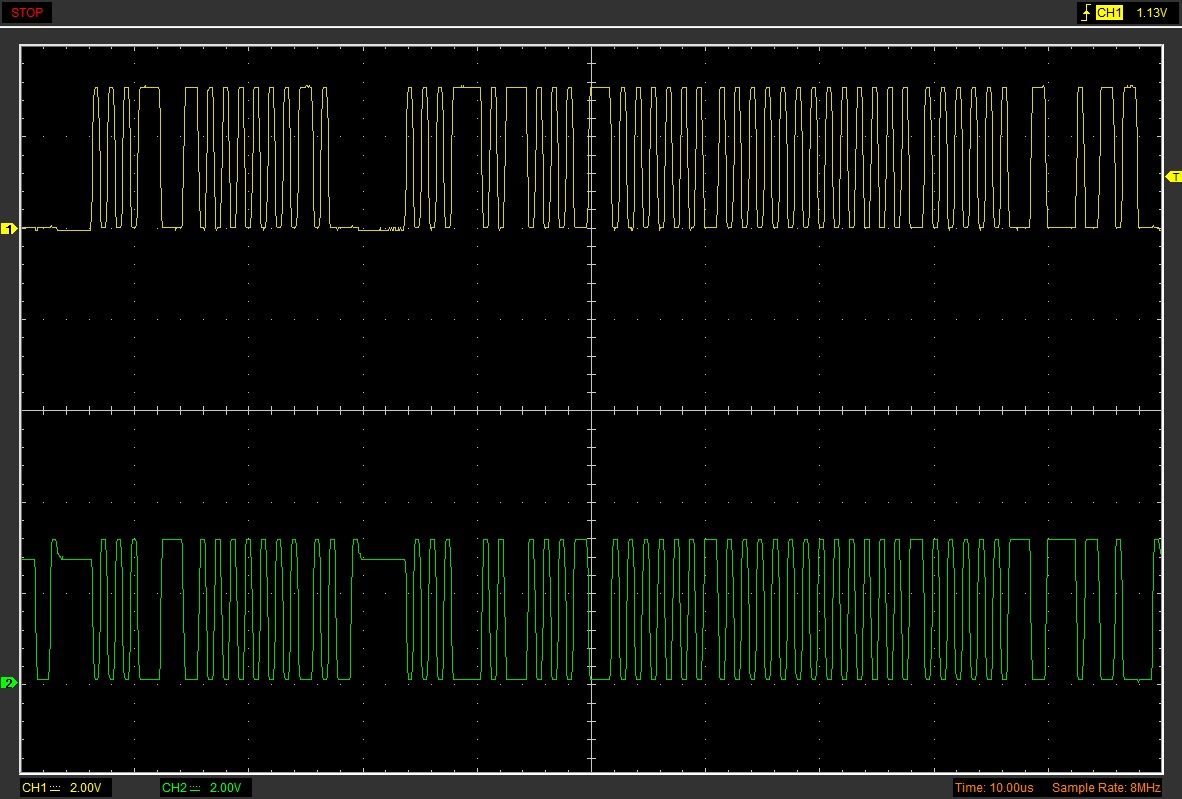Select the CH1 ground level marker
1182x799 pixels.
click(x=9, y=228)
